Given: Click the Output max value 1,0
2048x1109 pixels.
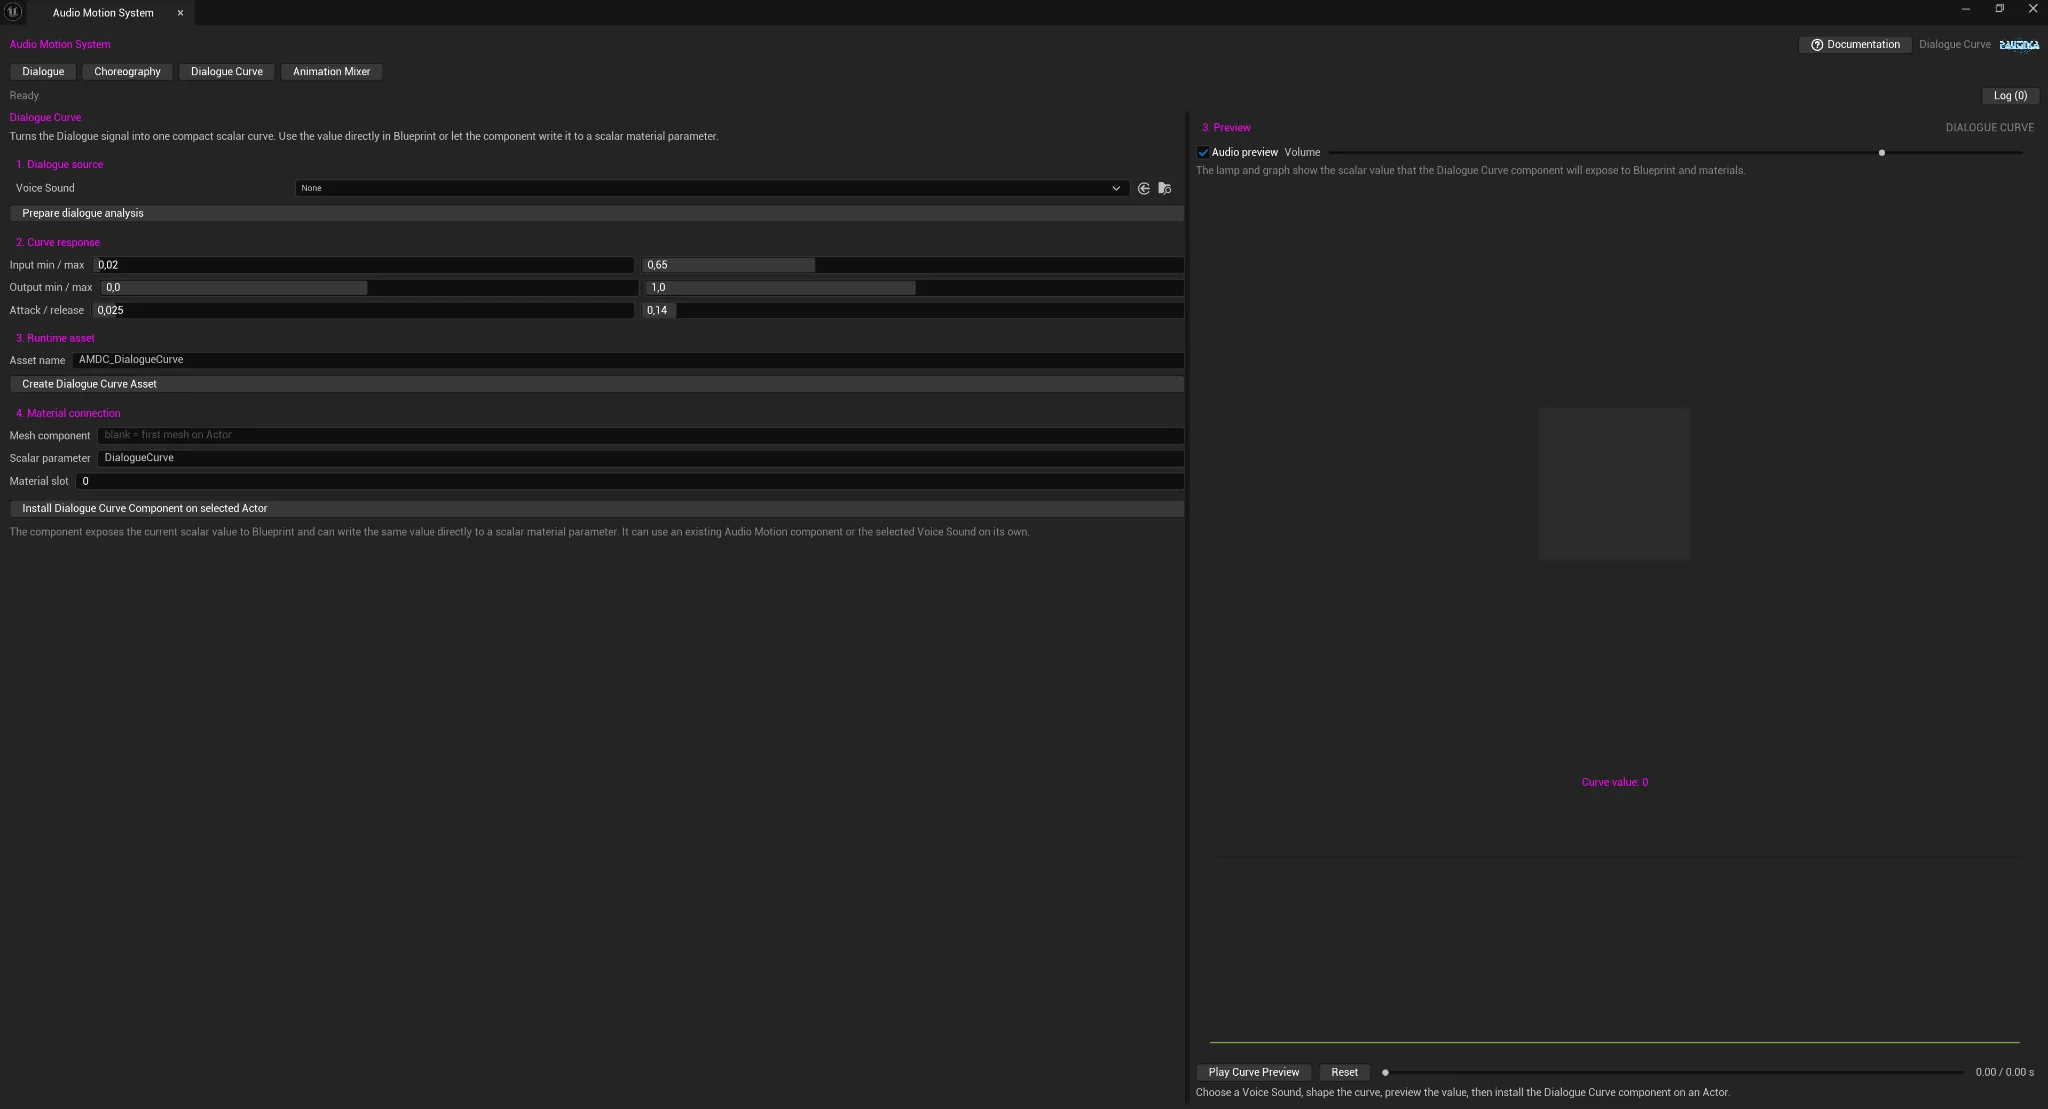Looking at the screenshot, I should pos(915,288).
